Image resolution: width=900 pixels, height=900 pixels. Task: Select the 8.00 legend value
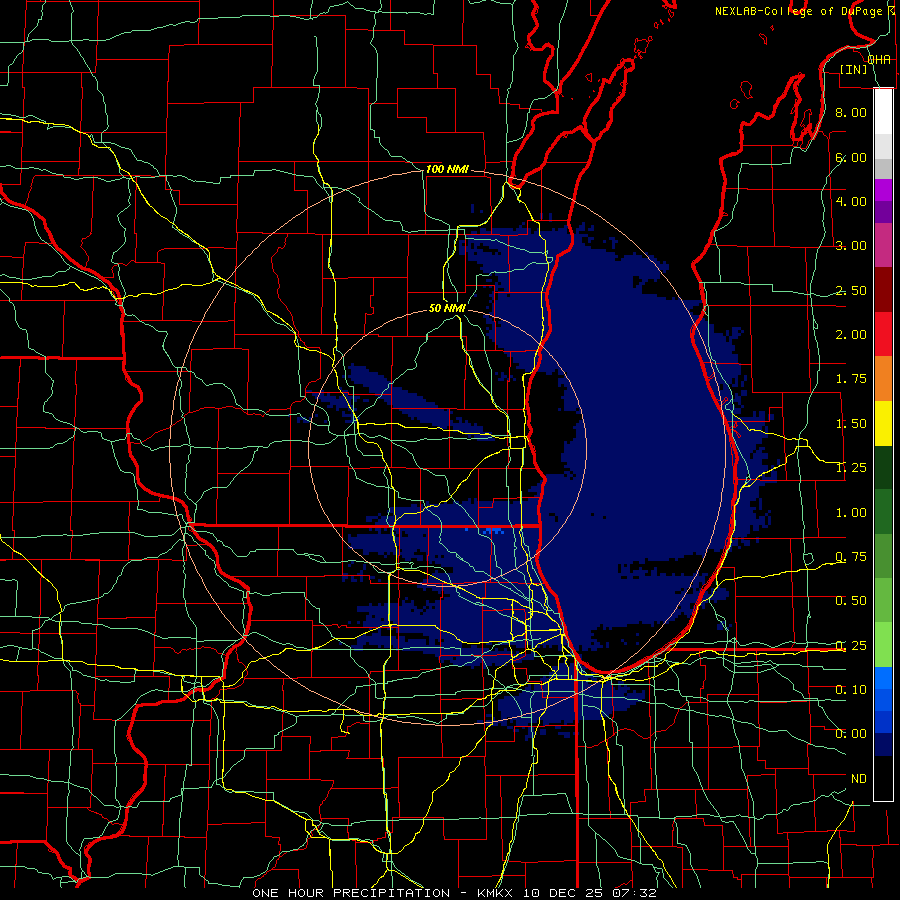tap(851, 112)
